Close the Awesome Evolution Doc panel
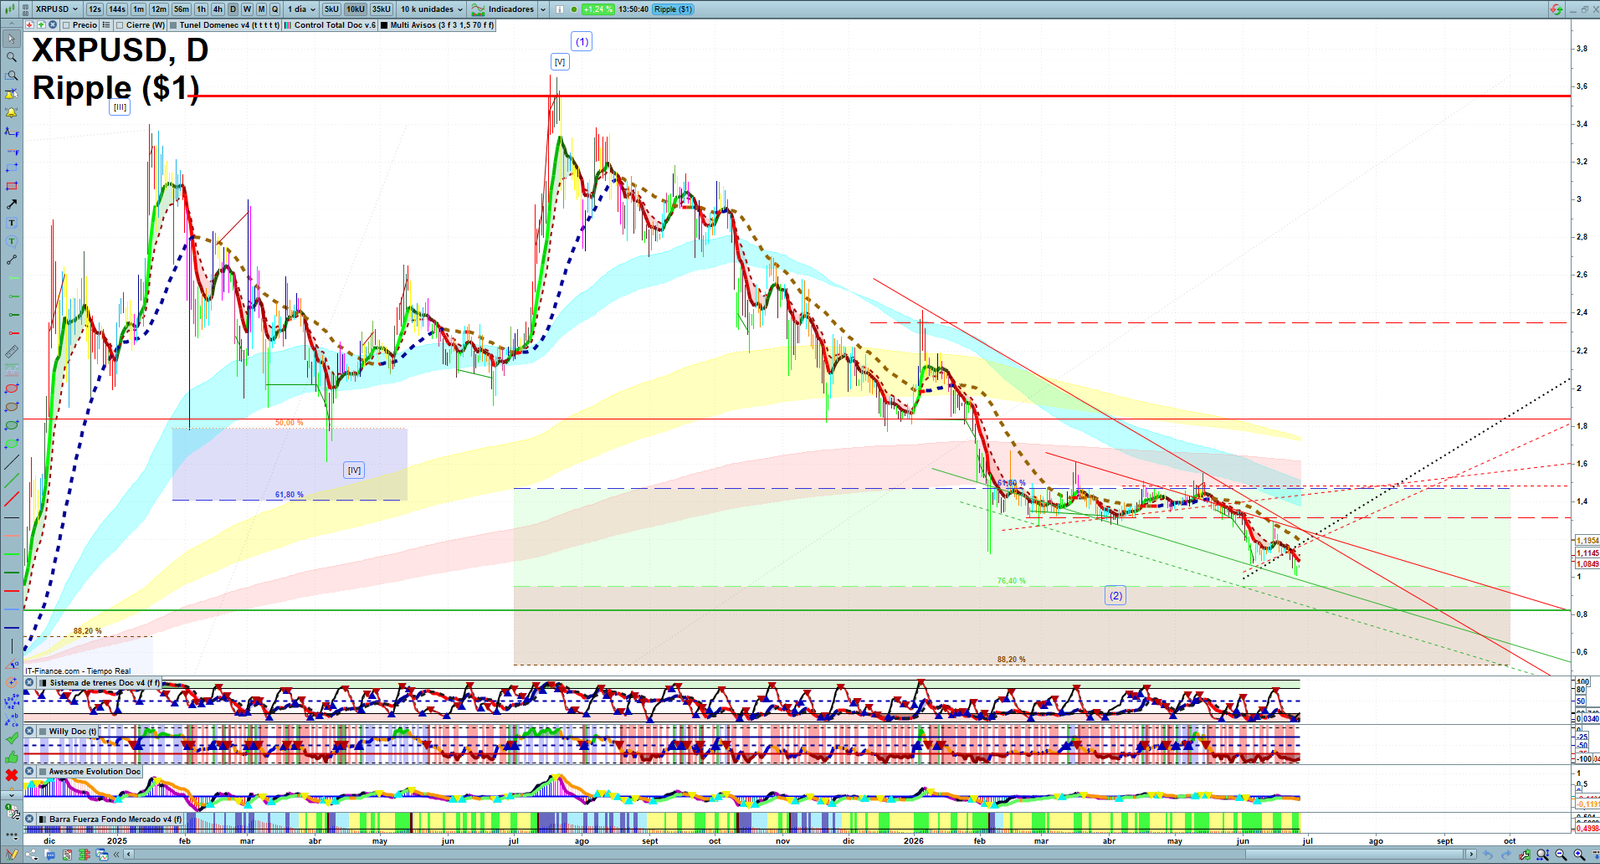The height and width of the screenshot is (864, 1600). tap(30, 771)
